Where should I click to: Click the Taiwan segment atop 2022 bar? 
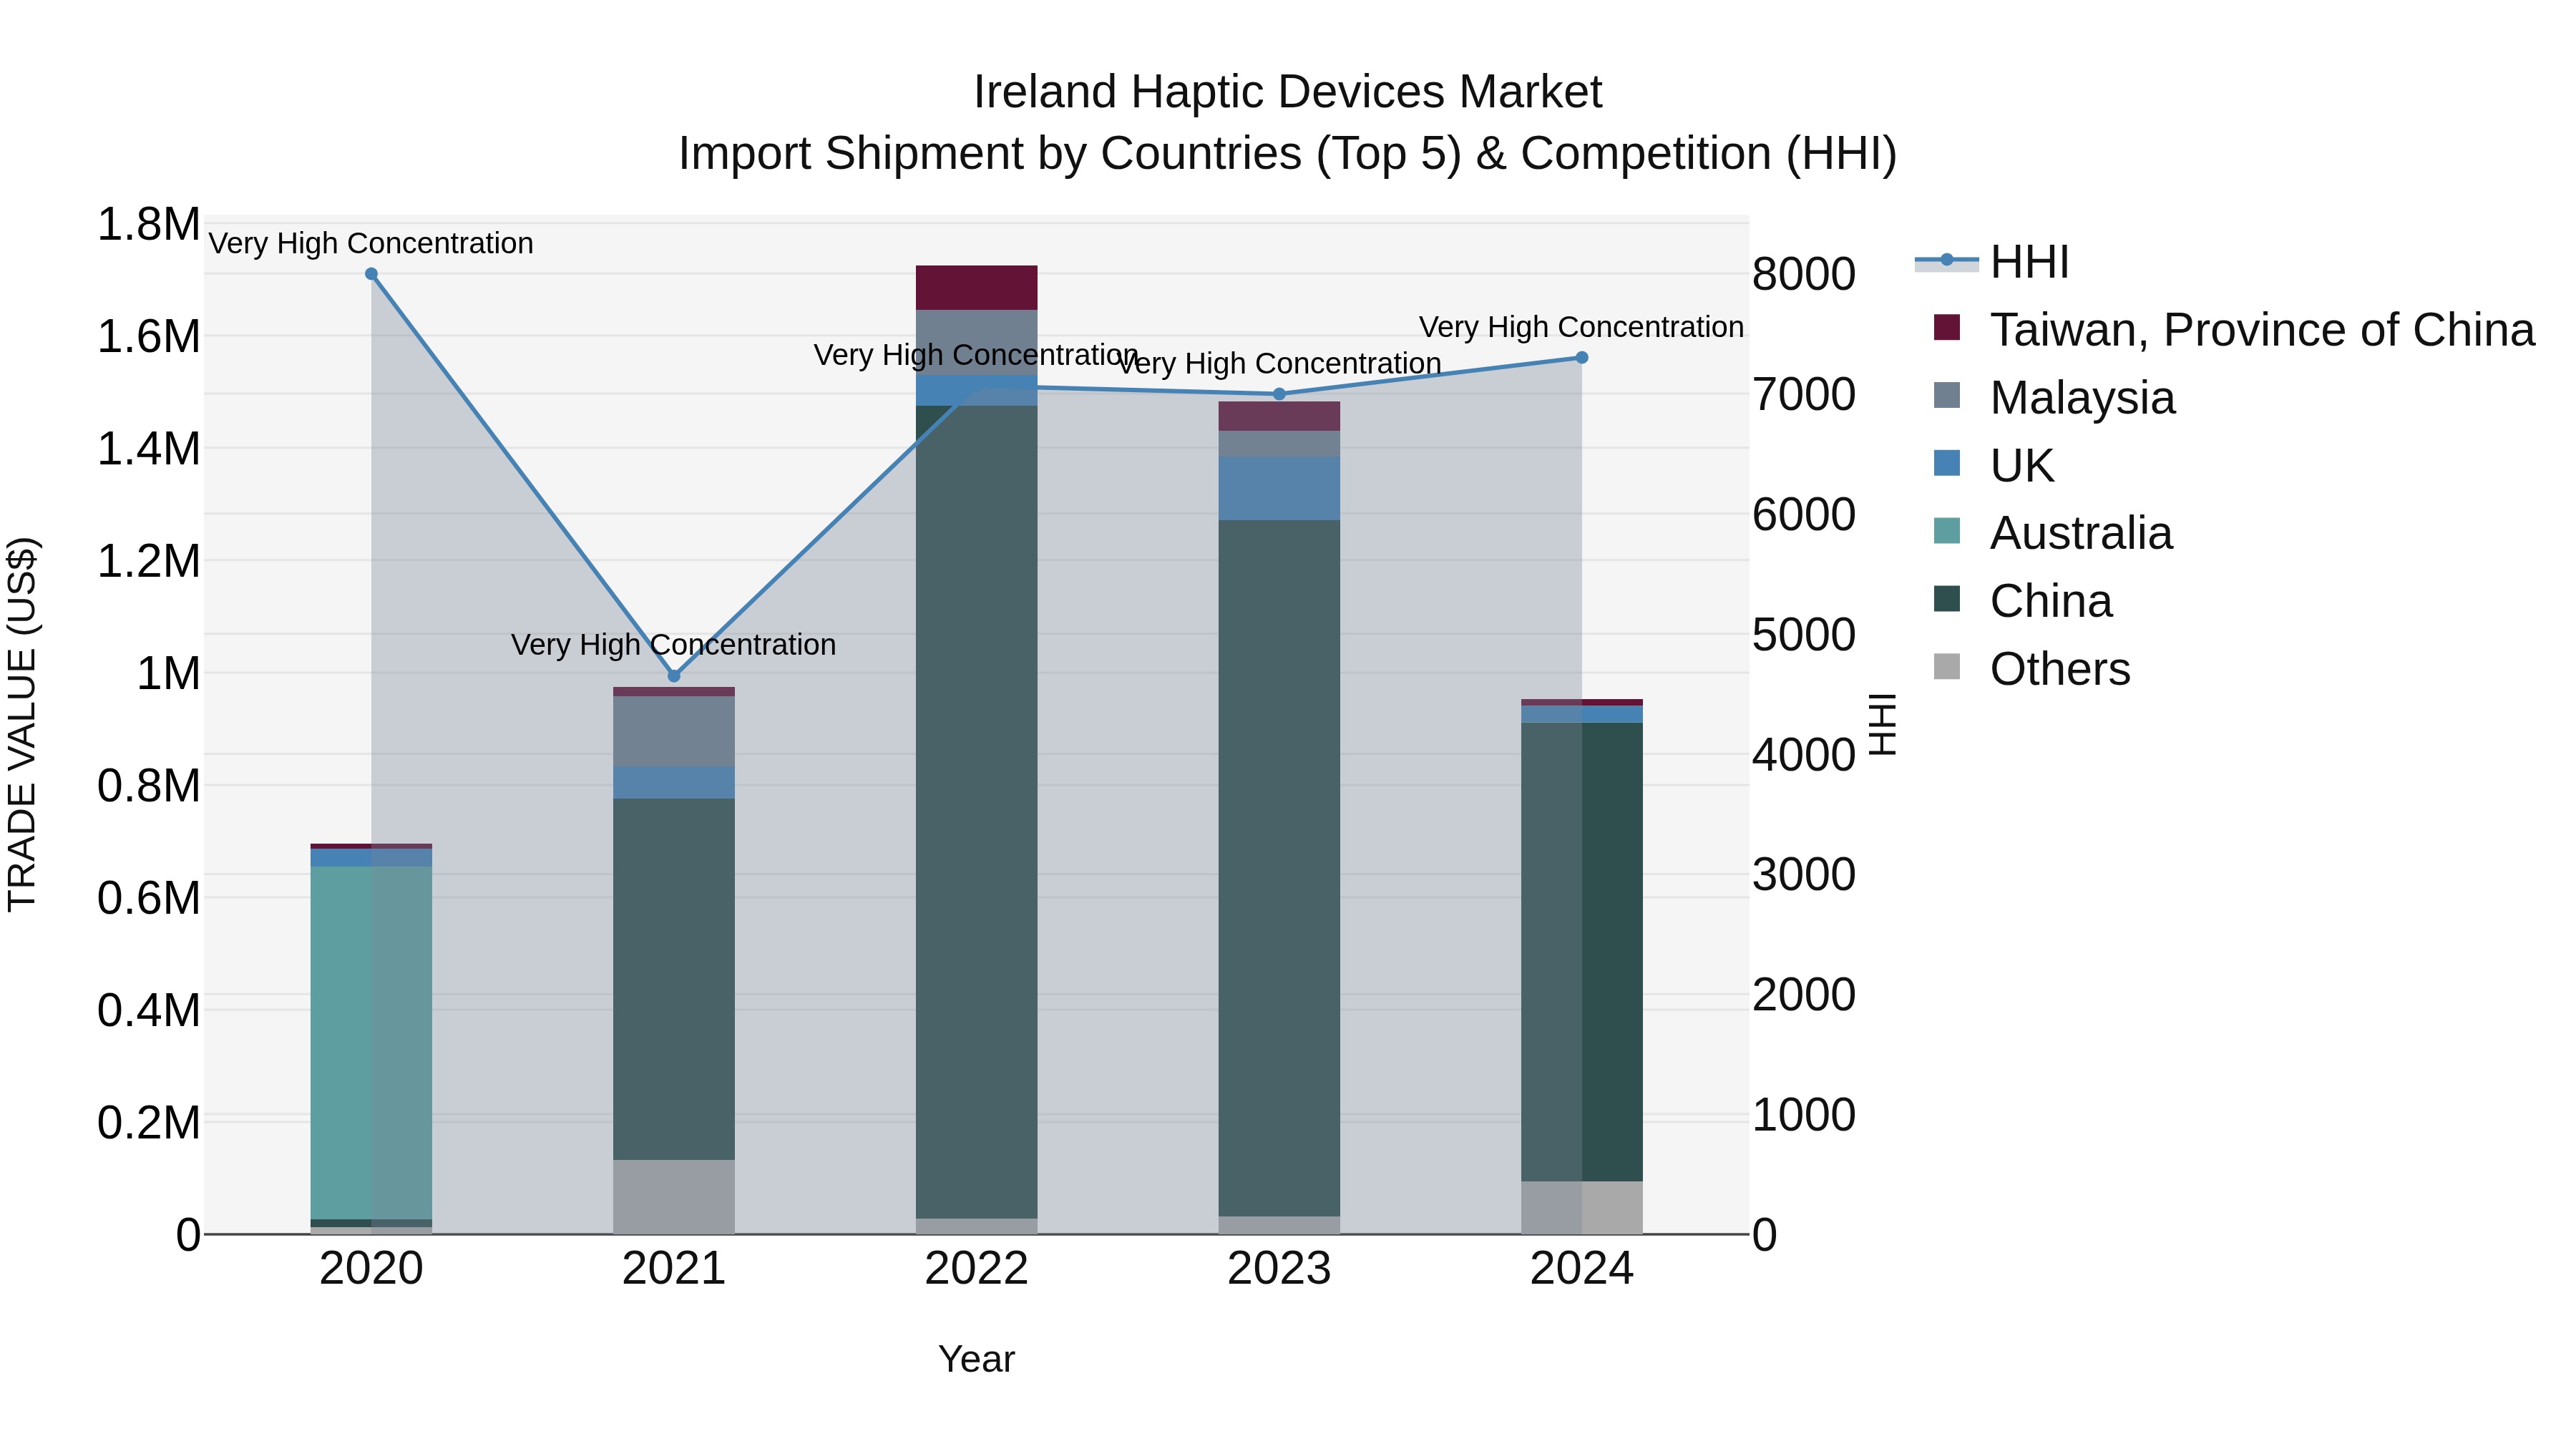click(x=977, y=288)
